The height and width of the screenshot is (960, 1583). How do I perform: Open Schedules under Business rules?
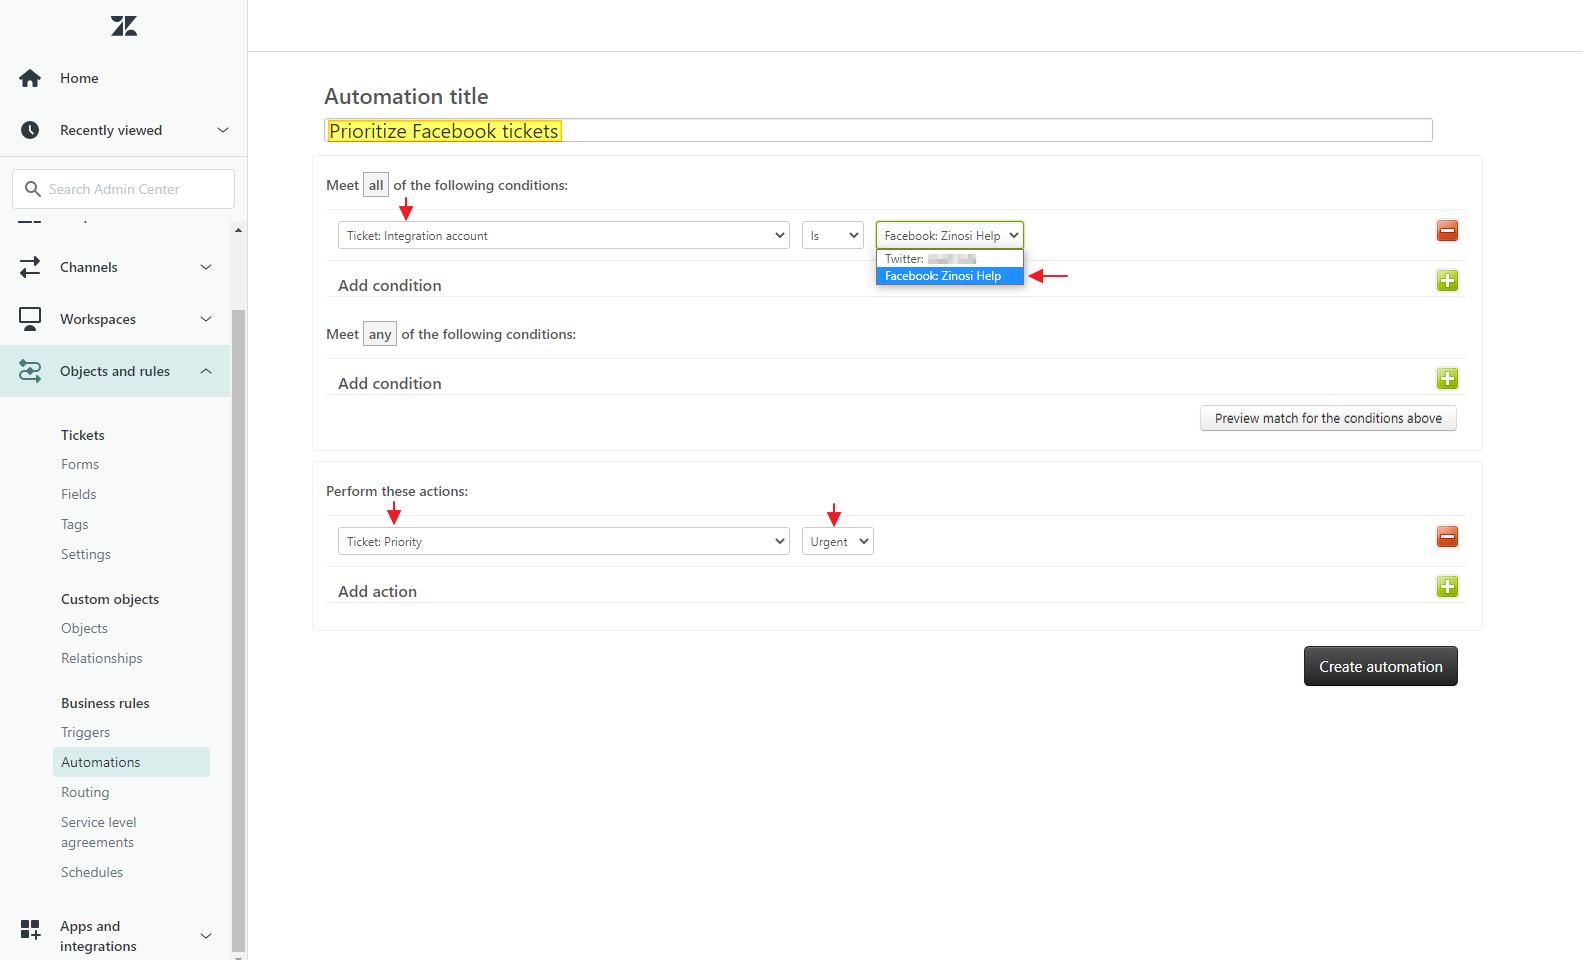pyautogui.click(x=92, y=872)
